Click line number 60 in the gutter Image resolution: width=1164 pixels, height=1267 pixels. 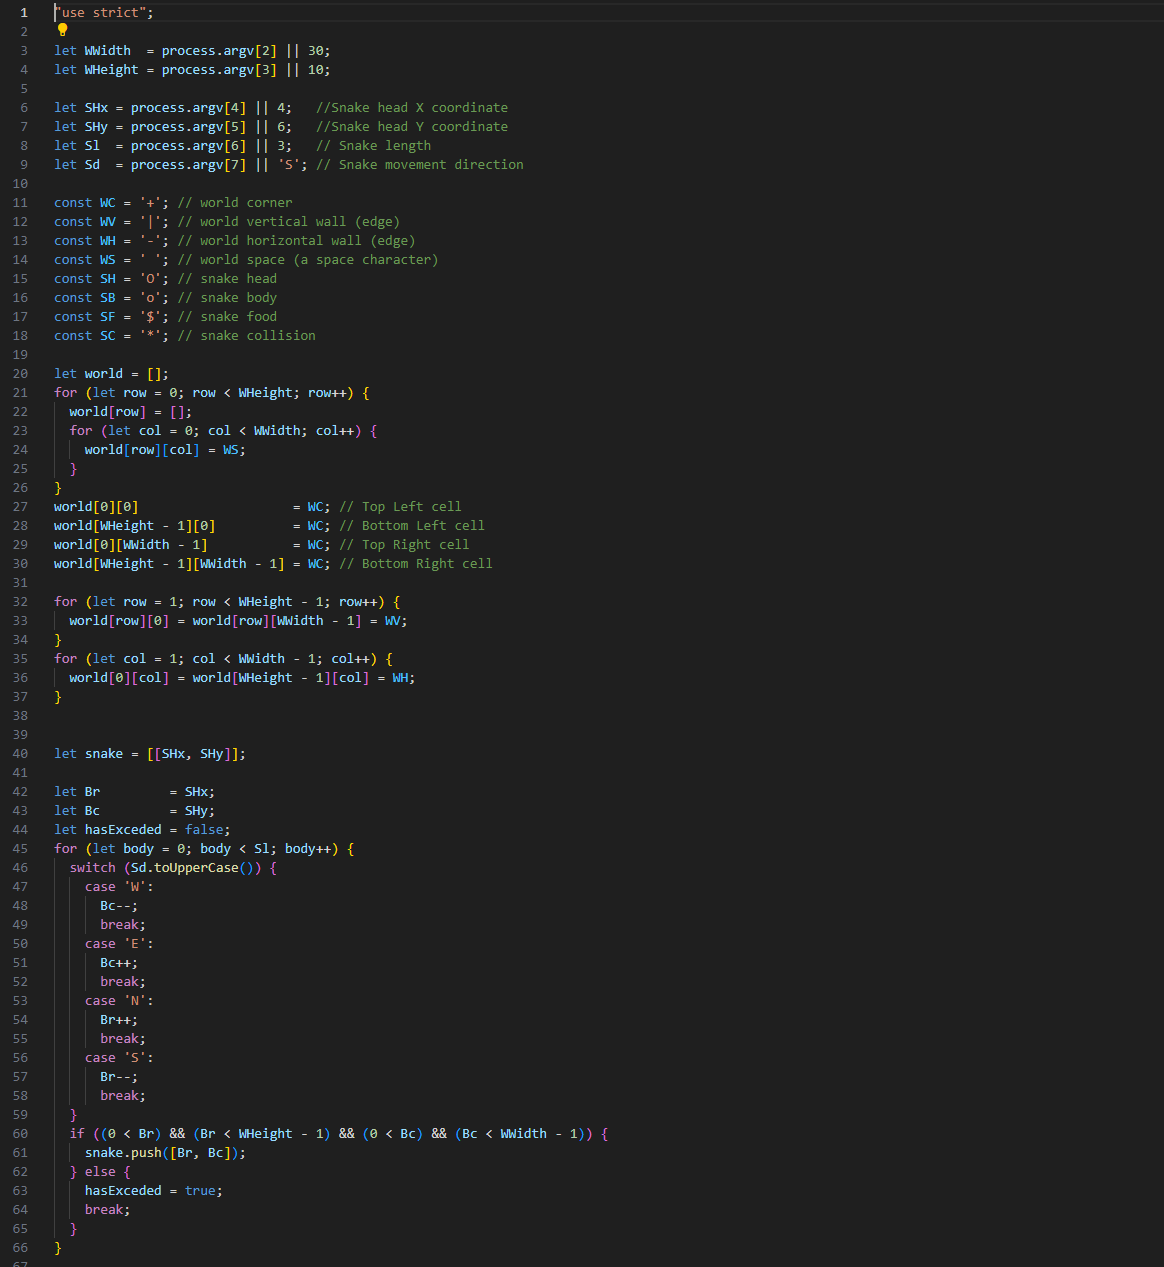click(21, 1134)
